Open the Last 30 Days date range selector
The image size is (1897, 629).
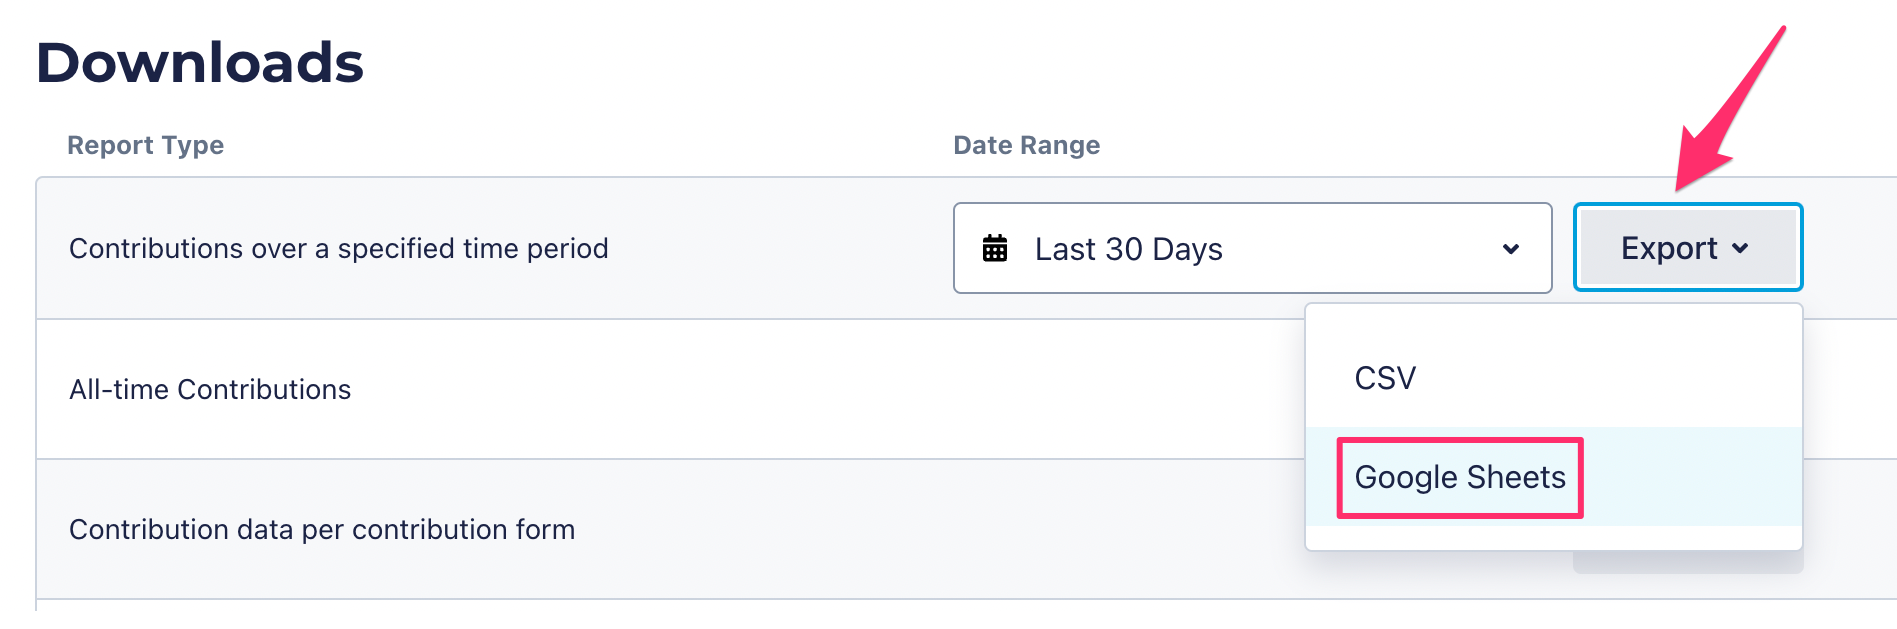(1252, 248)
